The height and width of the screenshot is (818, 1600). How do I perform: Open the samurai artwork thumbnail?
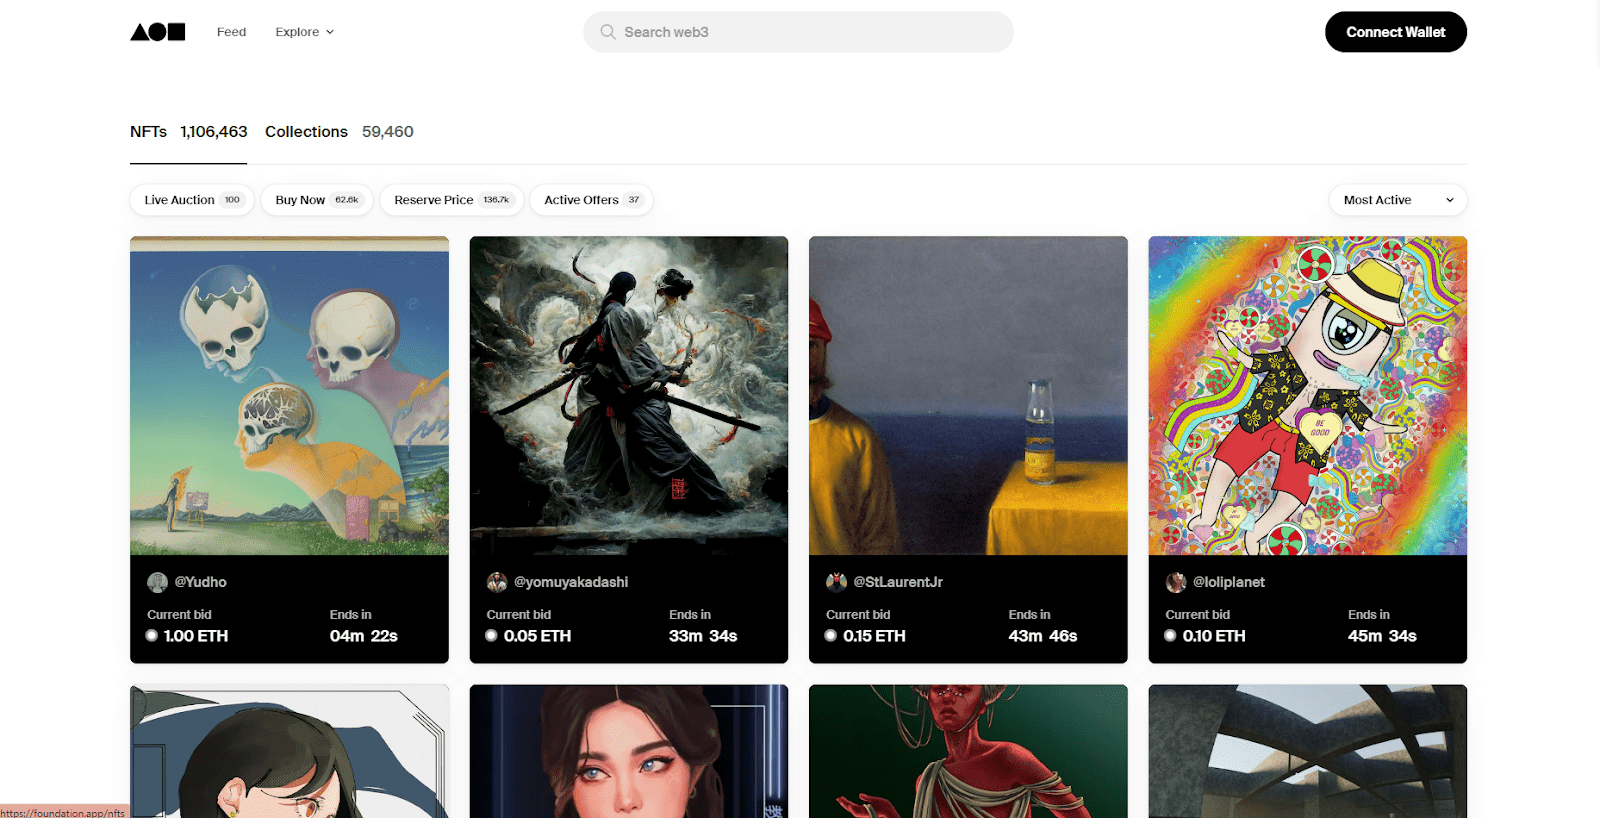point(628,395)
